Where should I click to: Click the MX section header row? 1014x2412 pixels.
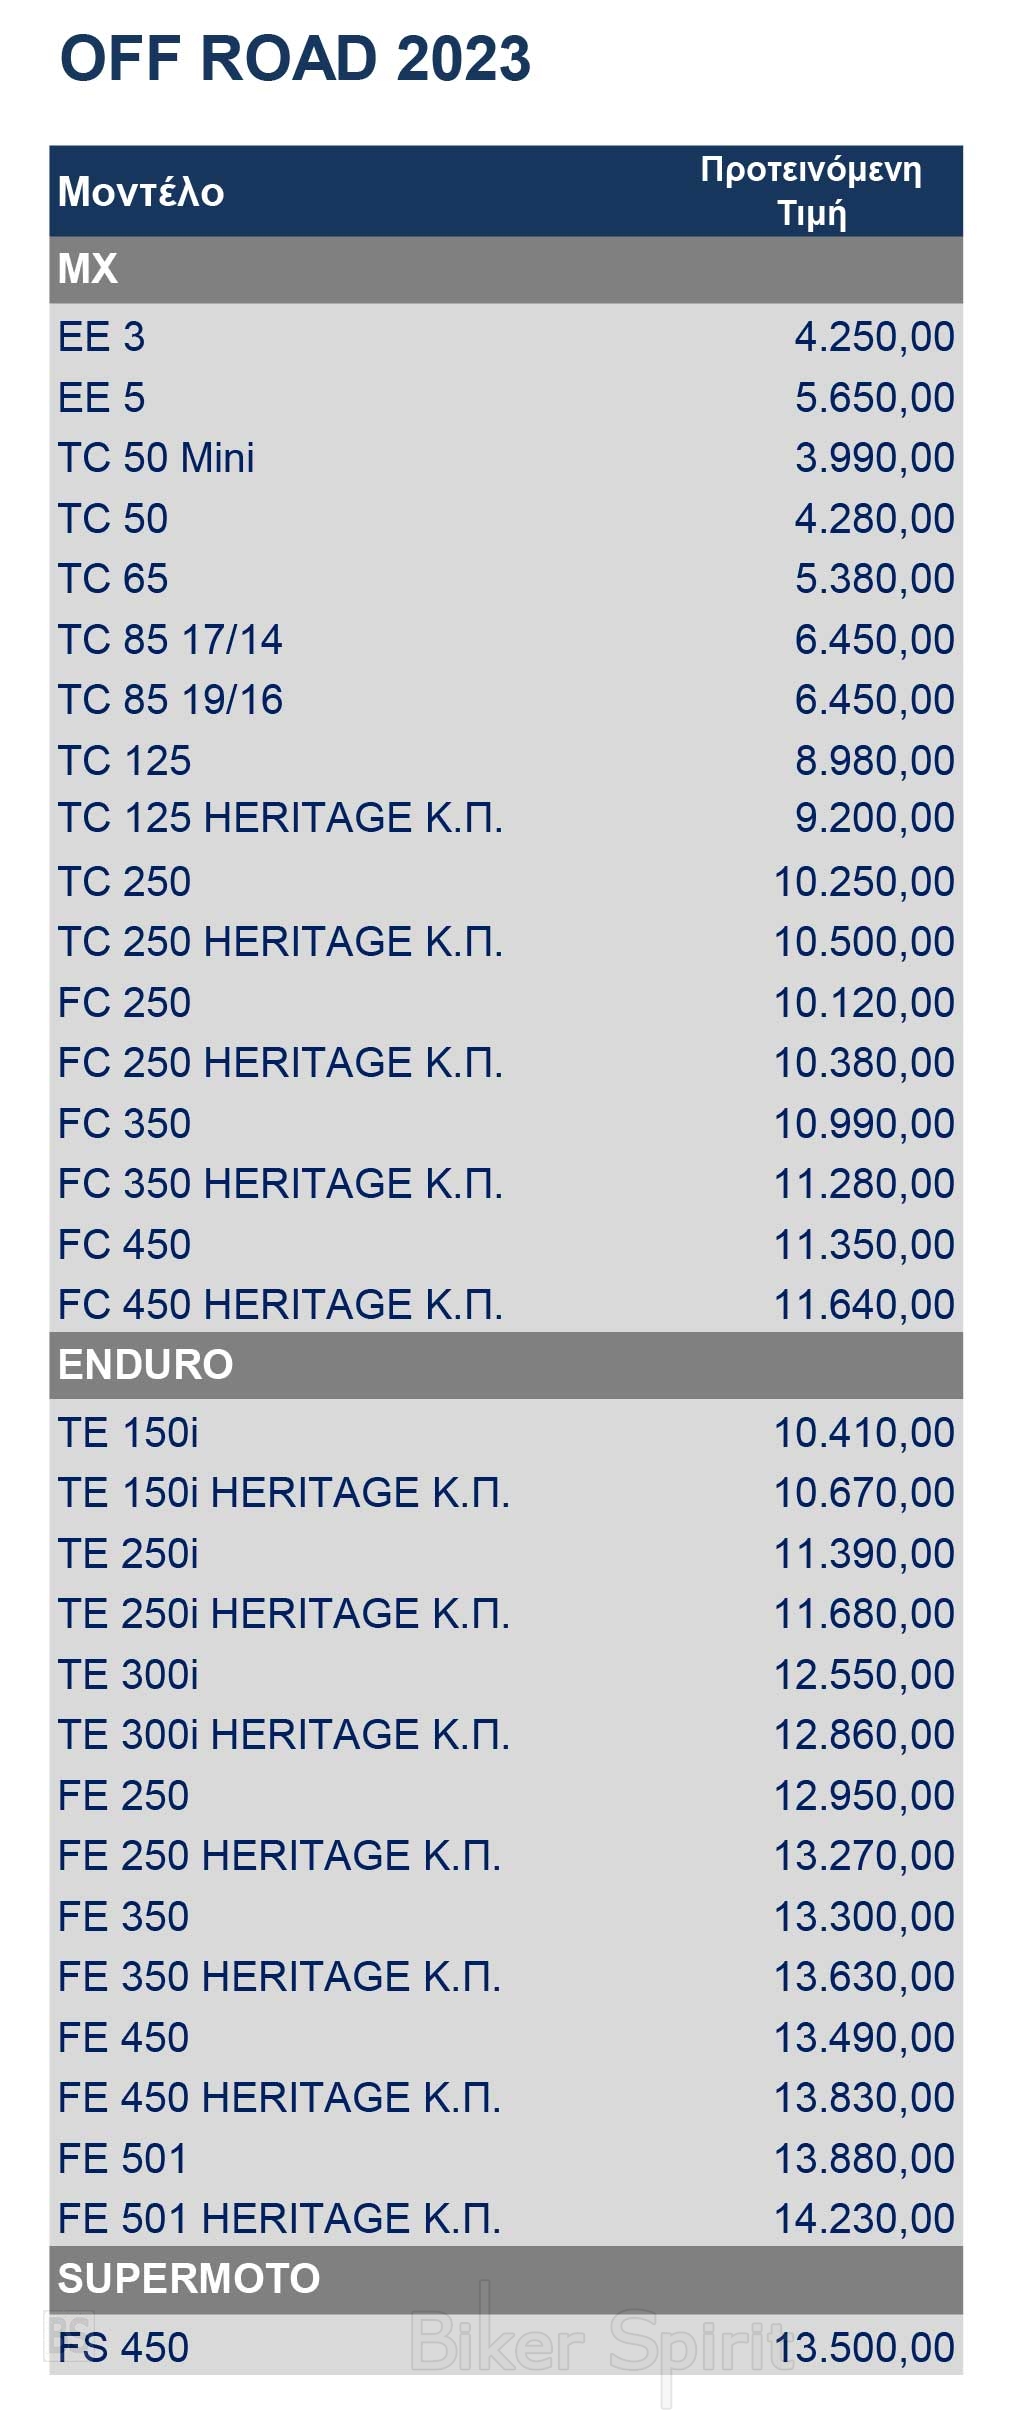click(x=506, y=269)
